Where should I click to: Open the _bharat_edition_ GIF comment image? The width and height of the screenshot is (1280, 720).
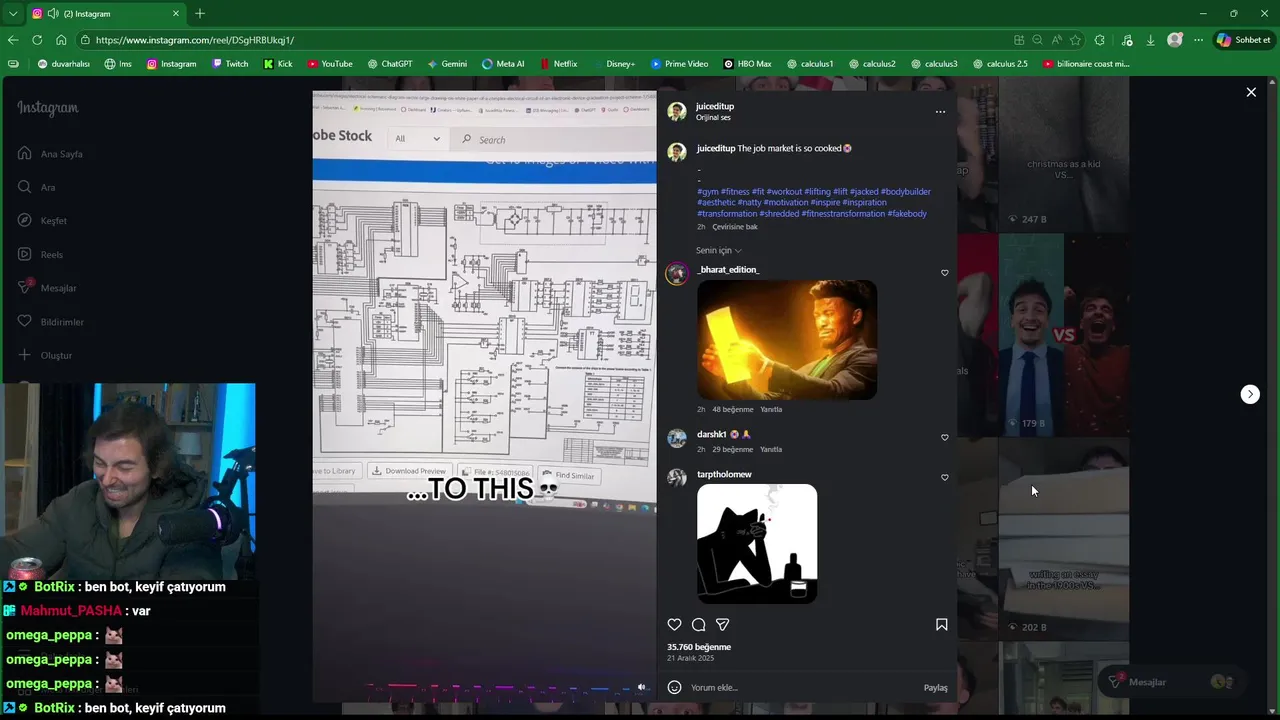coord(787,340)
